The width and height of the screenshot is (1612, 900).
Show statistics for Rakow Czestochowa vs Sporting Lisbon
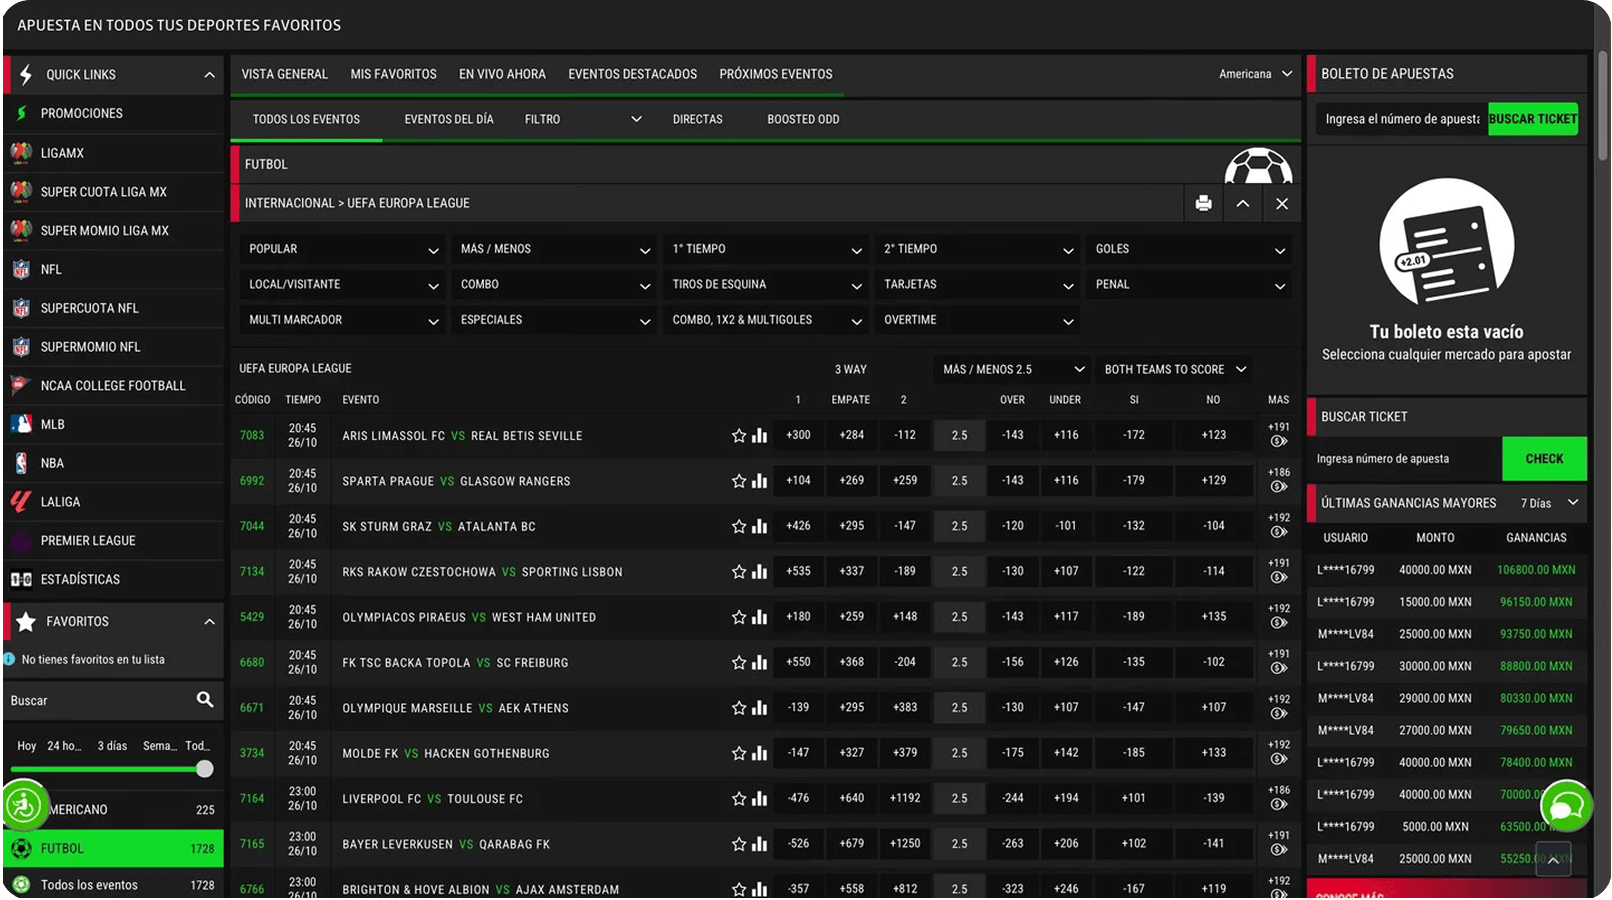coord(760,572)
